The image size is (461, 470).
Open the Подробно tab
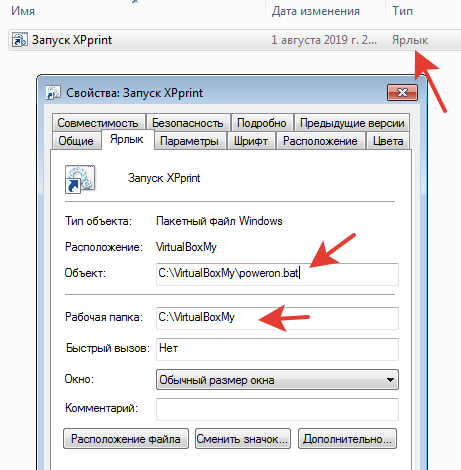(x=262, y=123)
